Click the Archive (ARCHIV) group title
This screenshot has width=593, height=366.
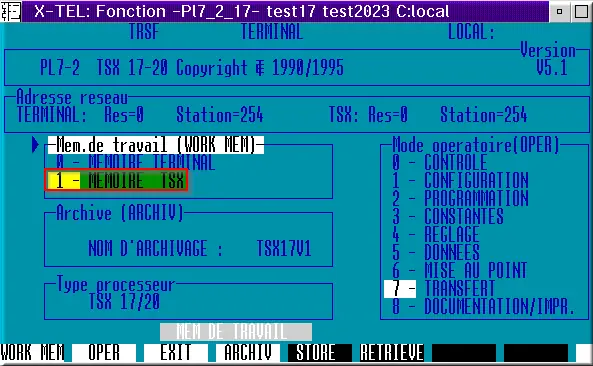[120, 213]
